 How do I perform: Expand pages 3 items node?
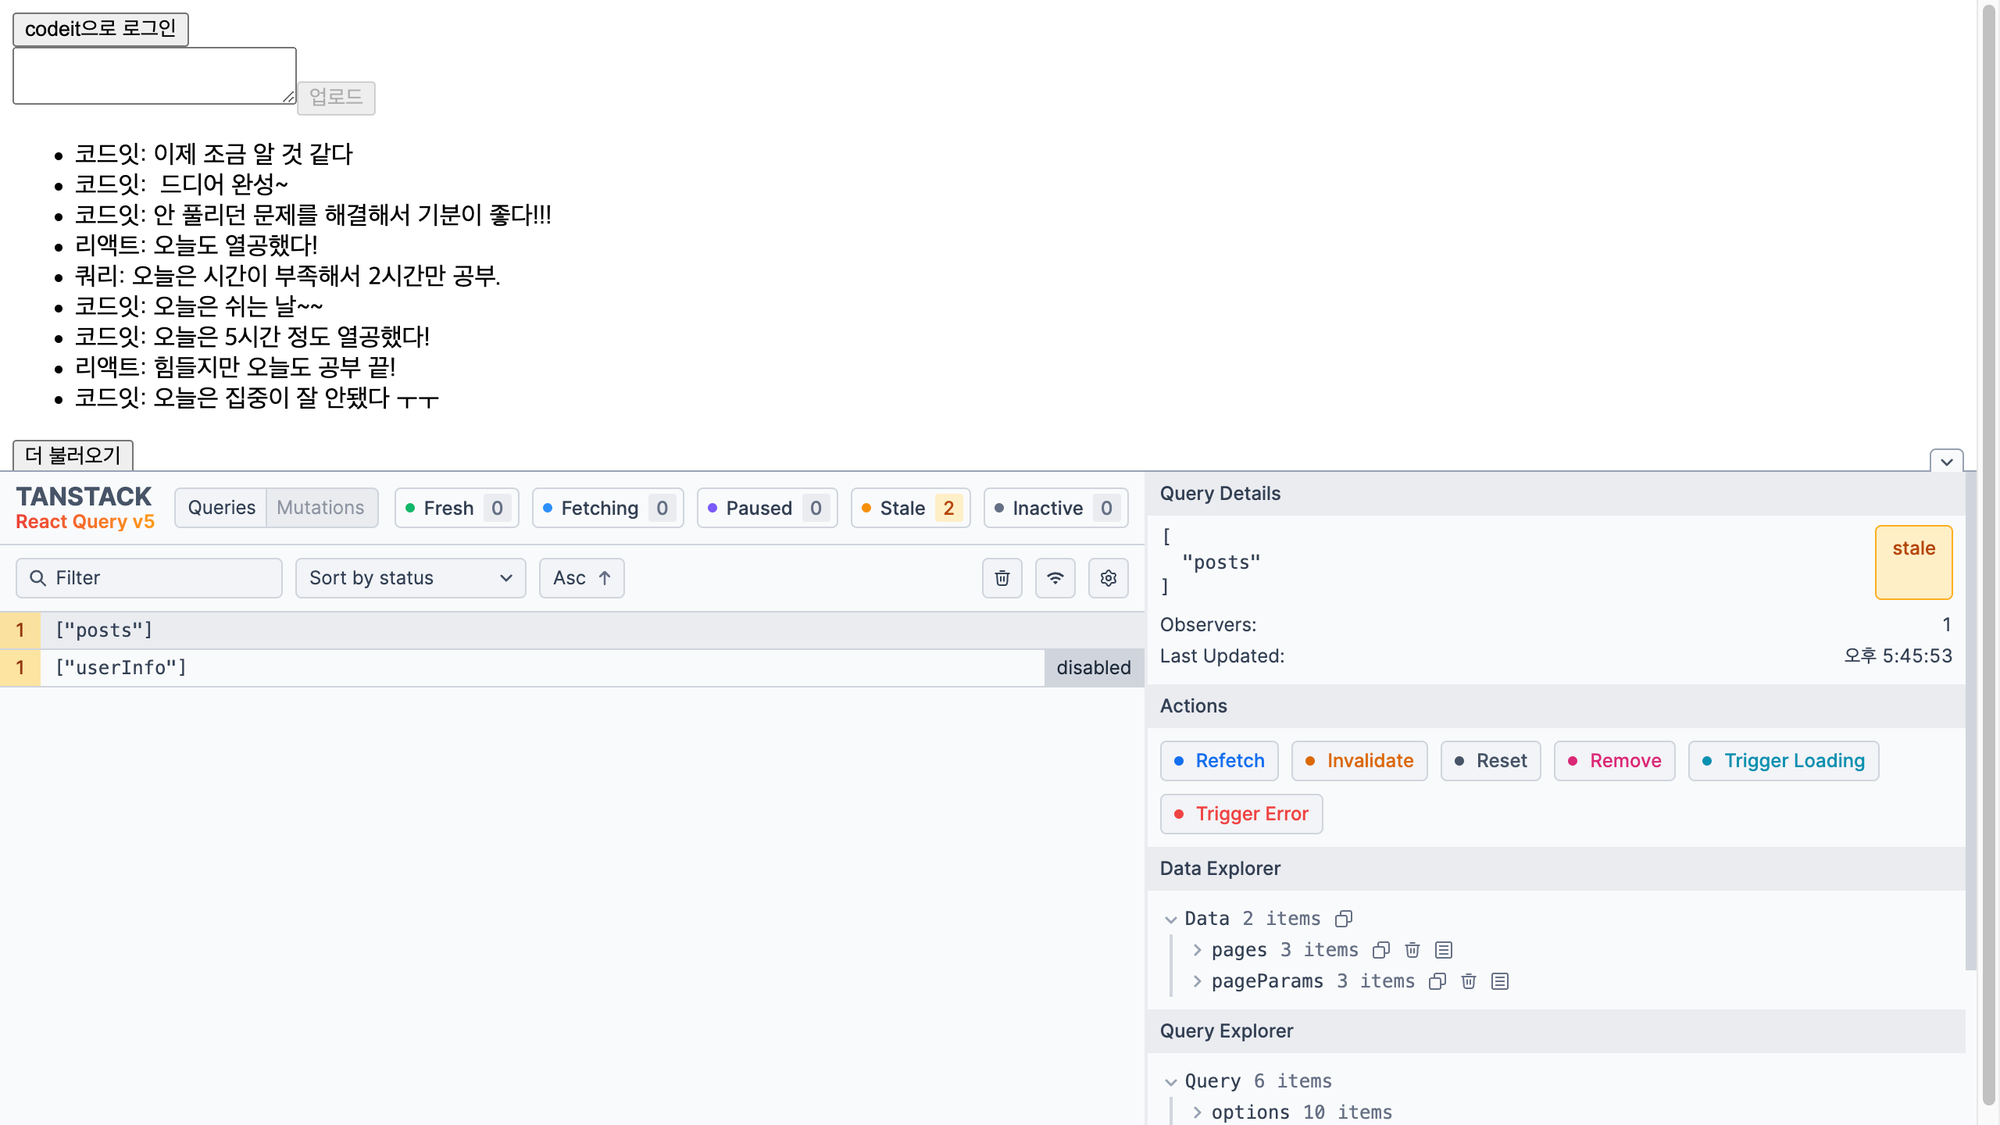point(1197,950)
